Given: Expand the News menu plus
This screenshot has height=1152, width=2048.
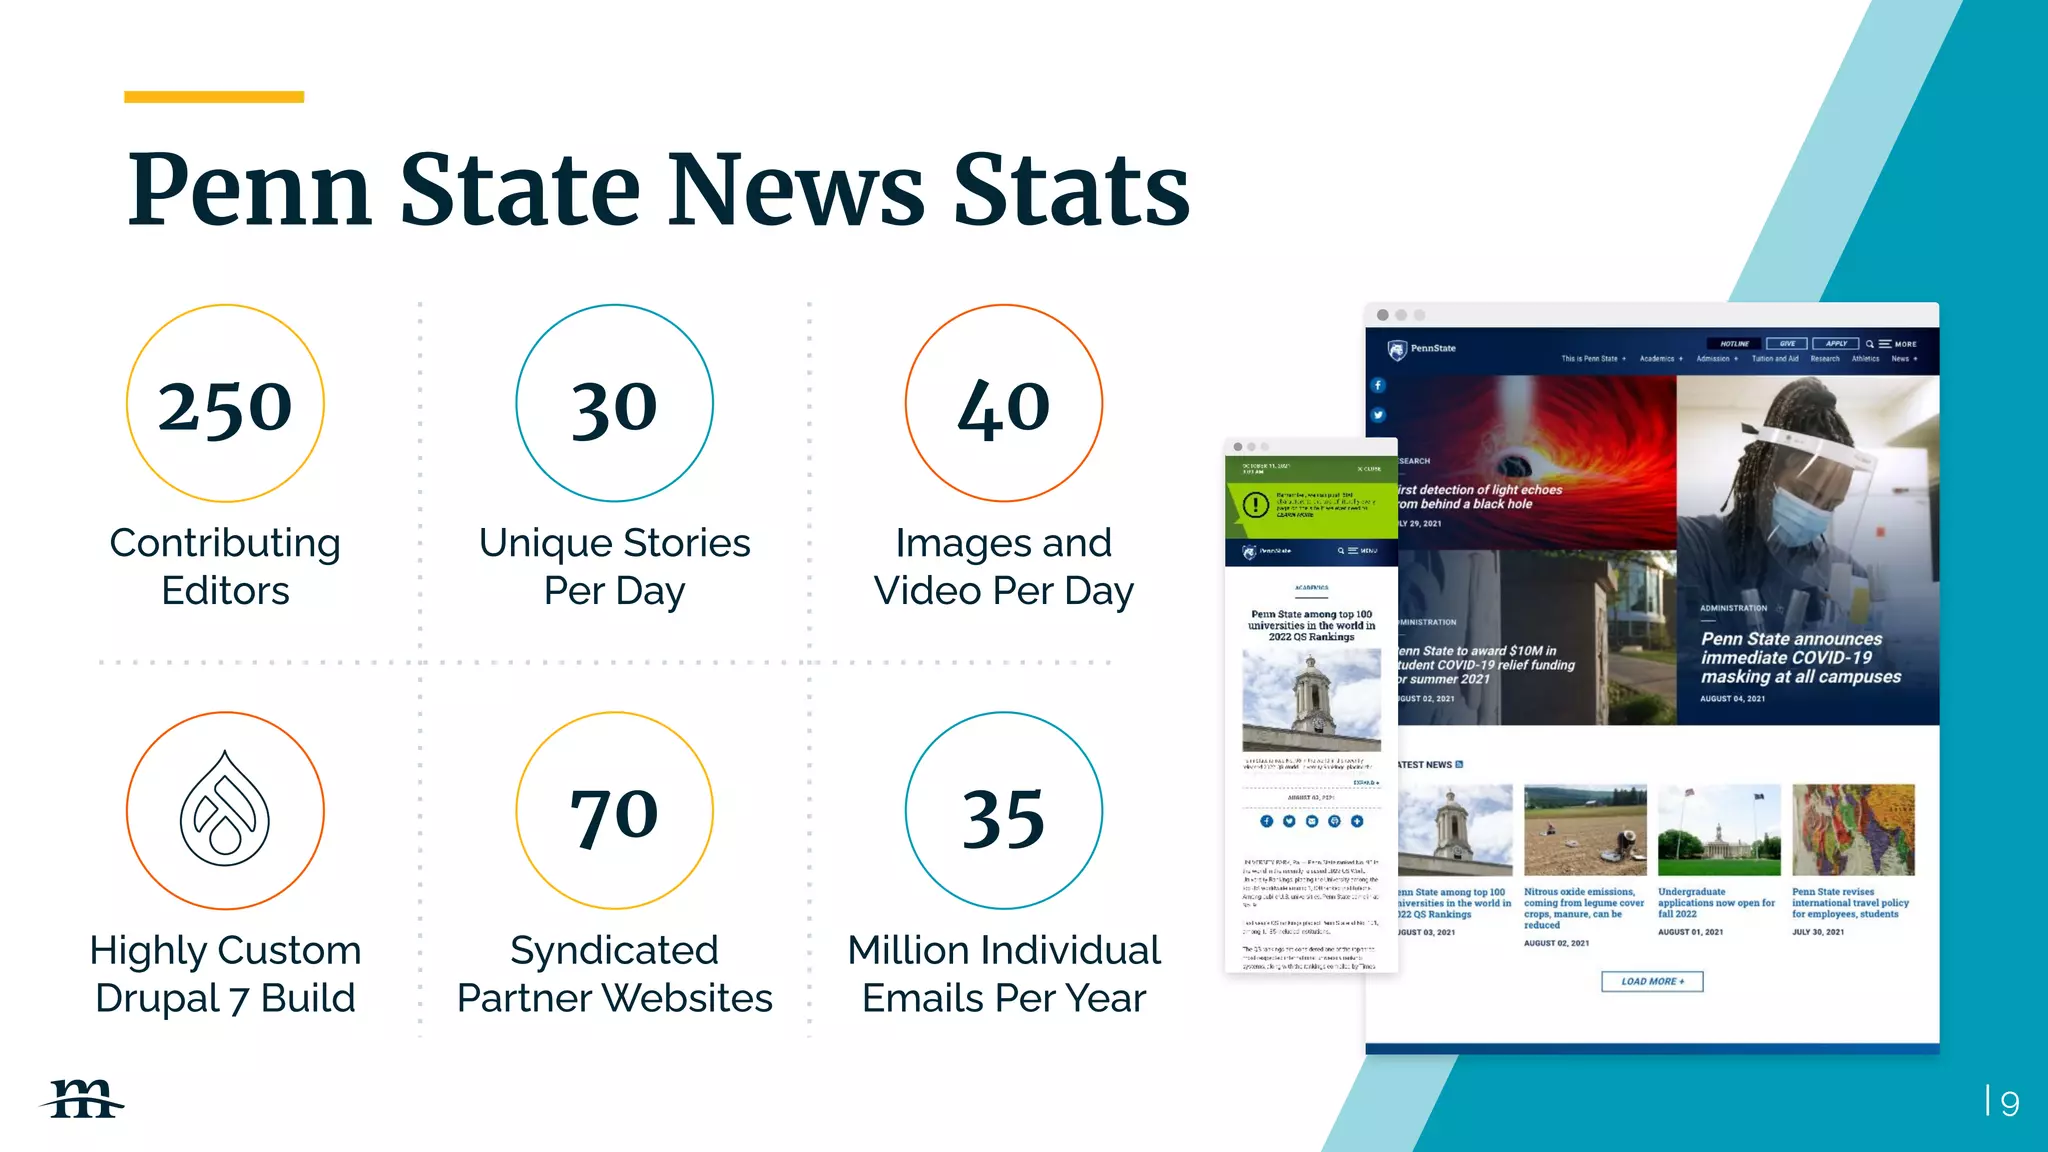Looking at the screenshot, I should 1915,359.
